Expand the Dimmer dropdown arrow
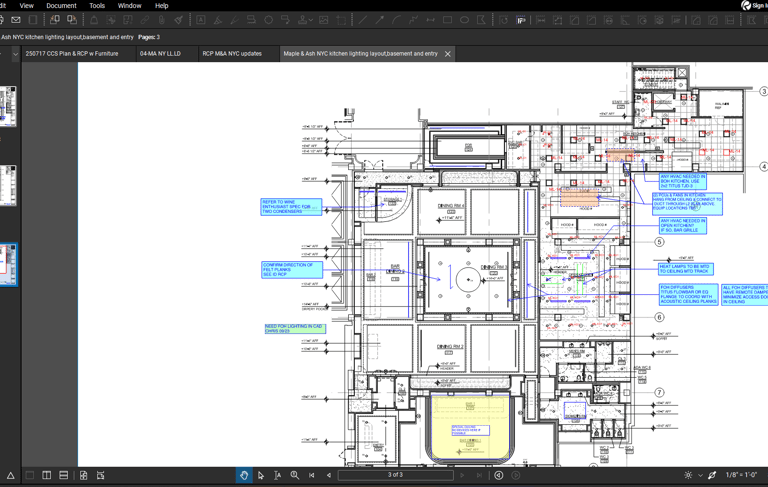The image size is (768, 487). click(700, 475)
